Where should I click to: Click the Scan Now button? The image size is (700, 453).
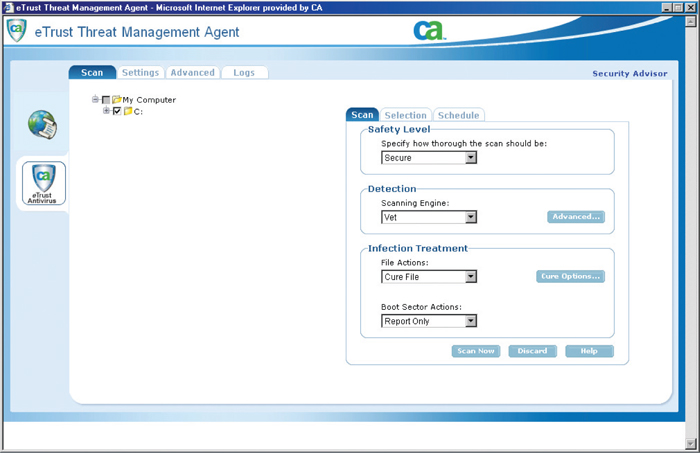[x=476, y=351]
